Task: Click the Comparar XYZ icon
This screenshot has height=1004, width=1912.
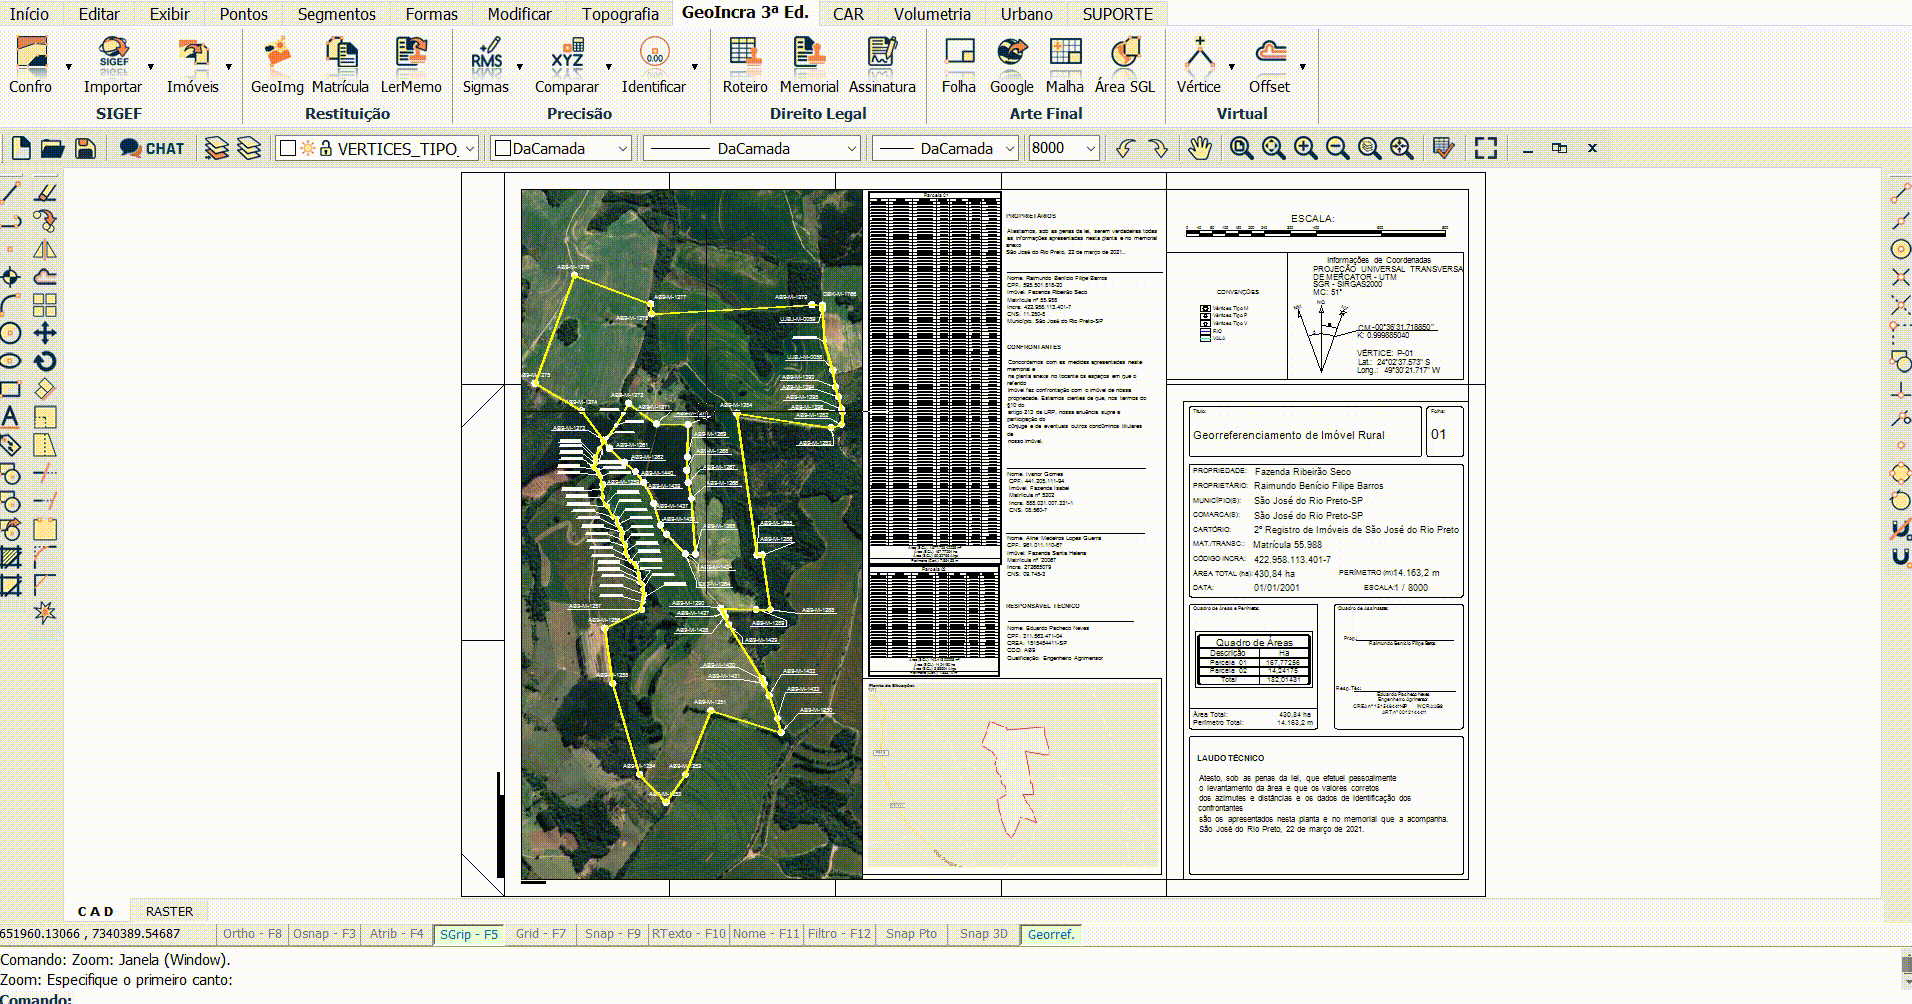Action: [567, 65]
